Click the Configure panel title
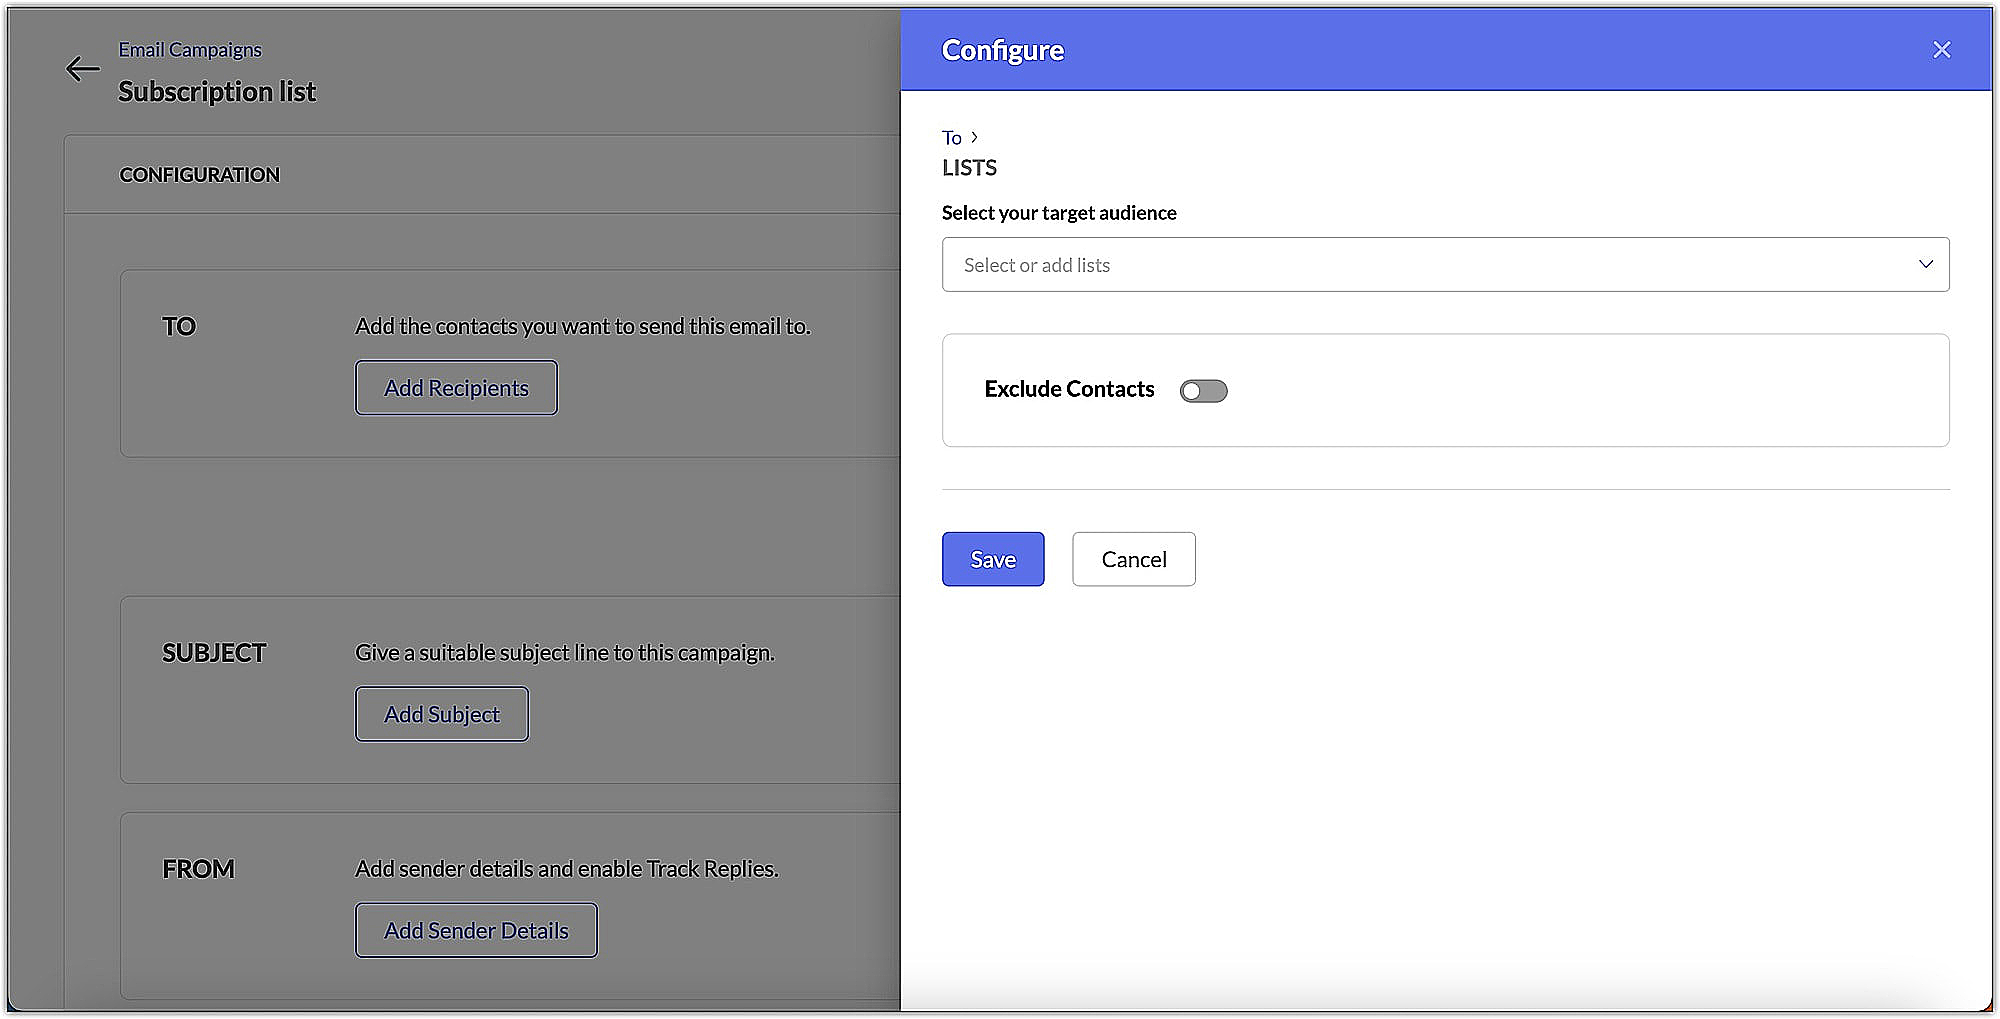This screenshot has height=1019, width=2000. coord(1003,50)
